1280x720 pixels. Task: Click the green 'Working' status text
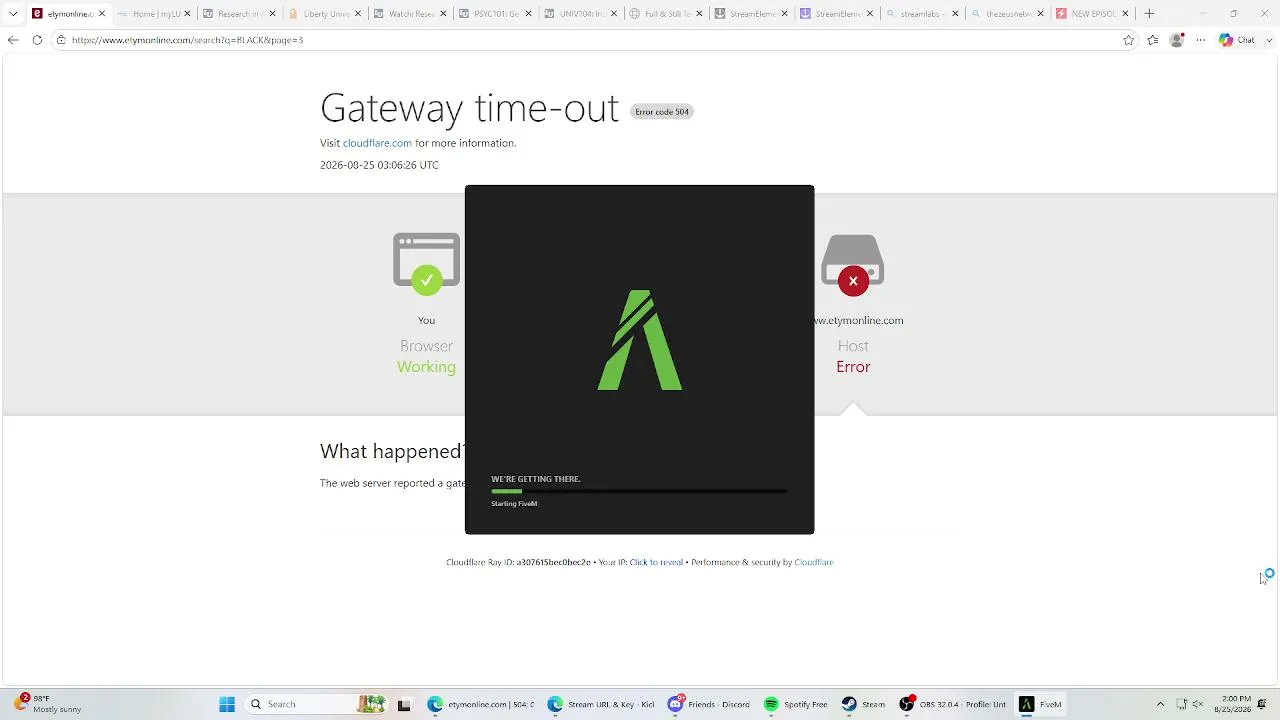(426, 367)
